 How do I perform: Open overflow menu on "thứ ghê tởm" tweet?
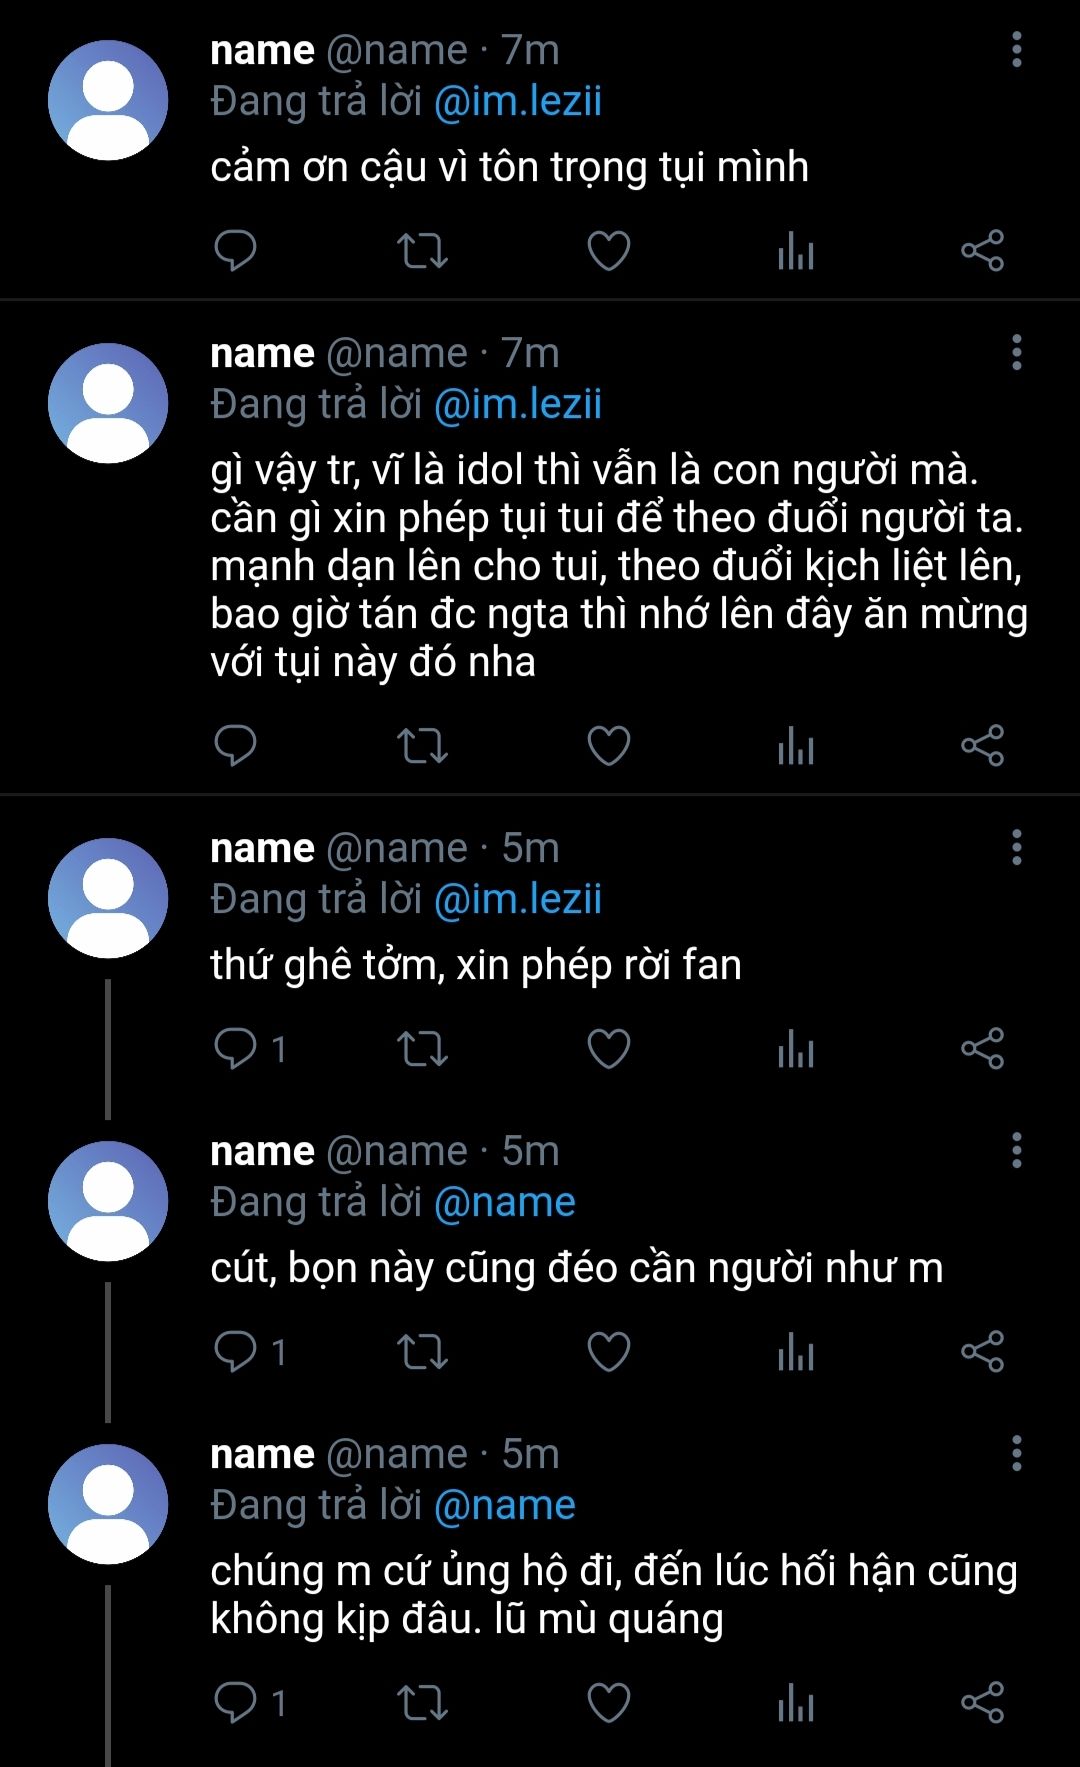coord(1016,848)
